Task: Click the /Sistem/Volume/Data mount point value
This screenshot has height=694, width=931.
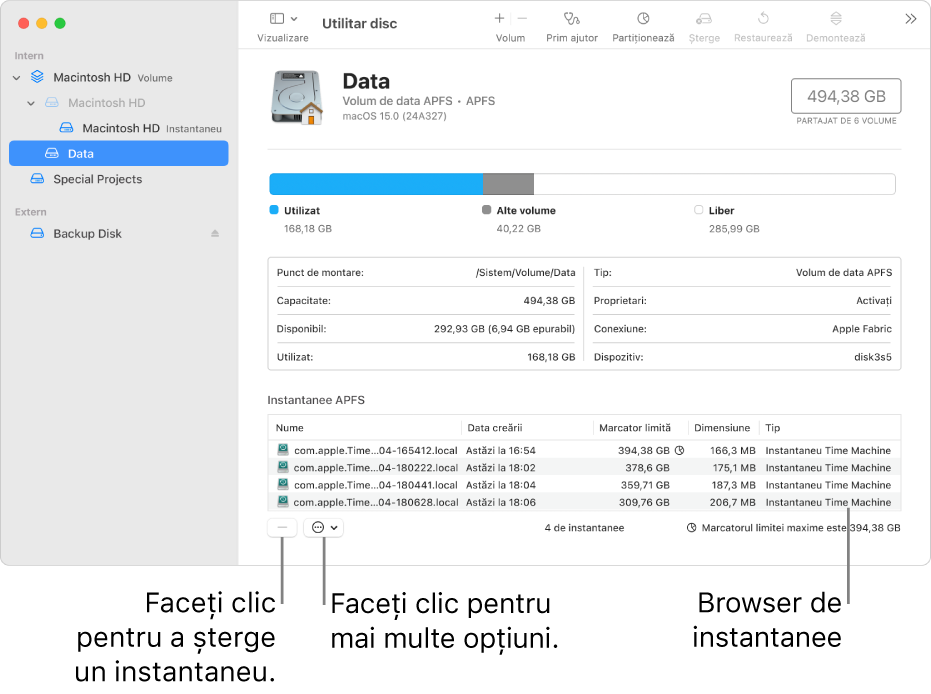Action: [525, 272]
